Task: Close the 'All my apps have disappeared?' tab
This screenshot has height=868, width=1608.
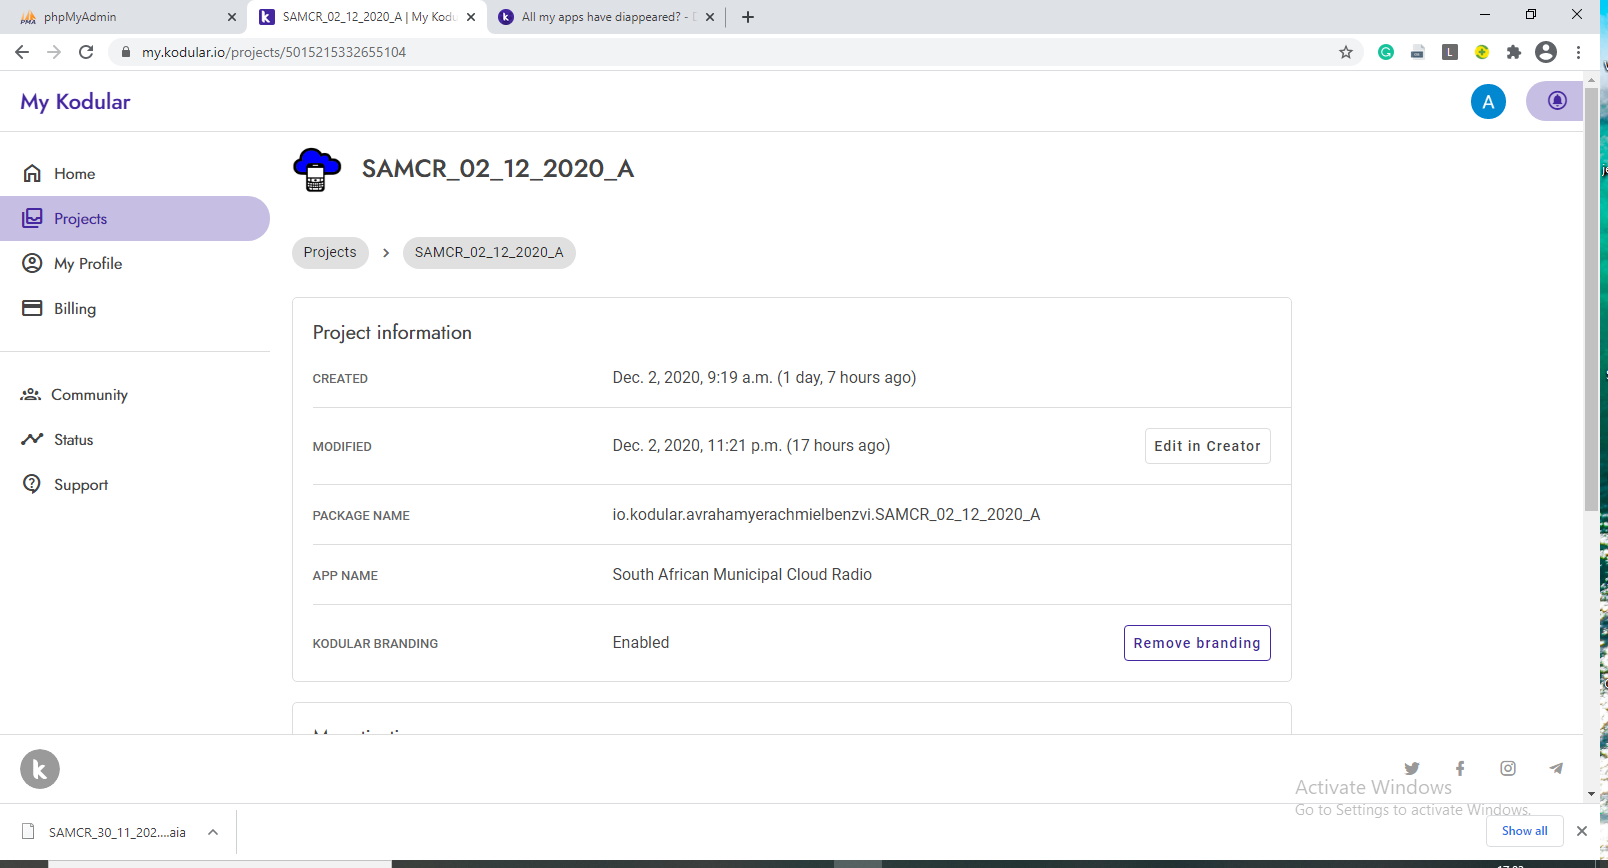Action: pos(710,17)
